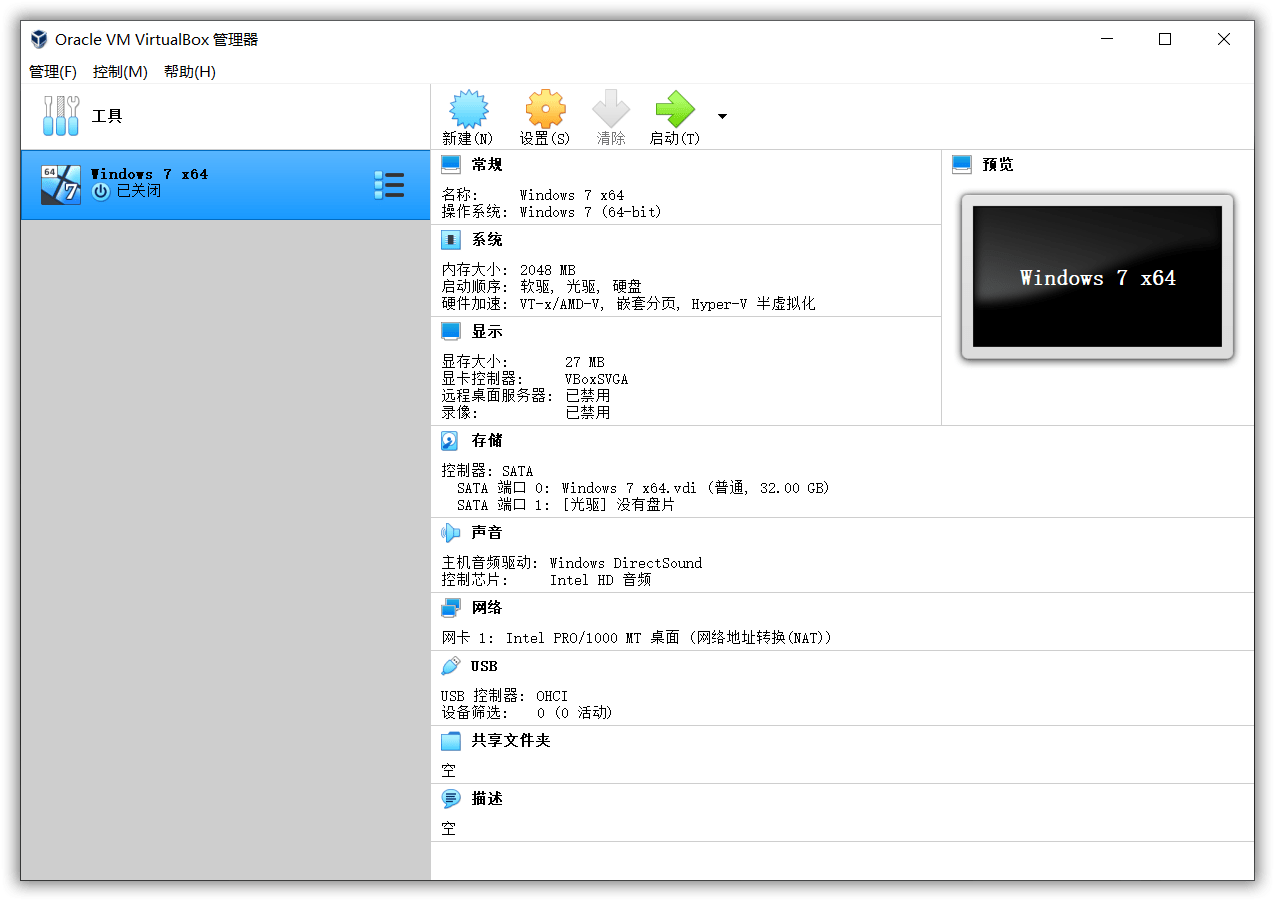Viewport: 1275px width, 901px height.
Task: Click the 常规 section icon
Action: pyautogui.click(x=450, y=164)
